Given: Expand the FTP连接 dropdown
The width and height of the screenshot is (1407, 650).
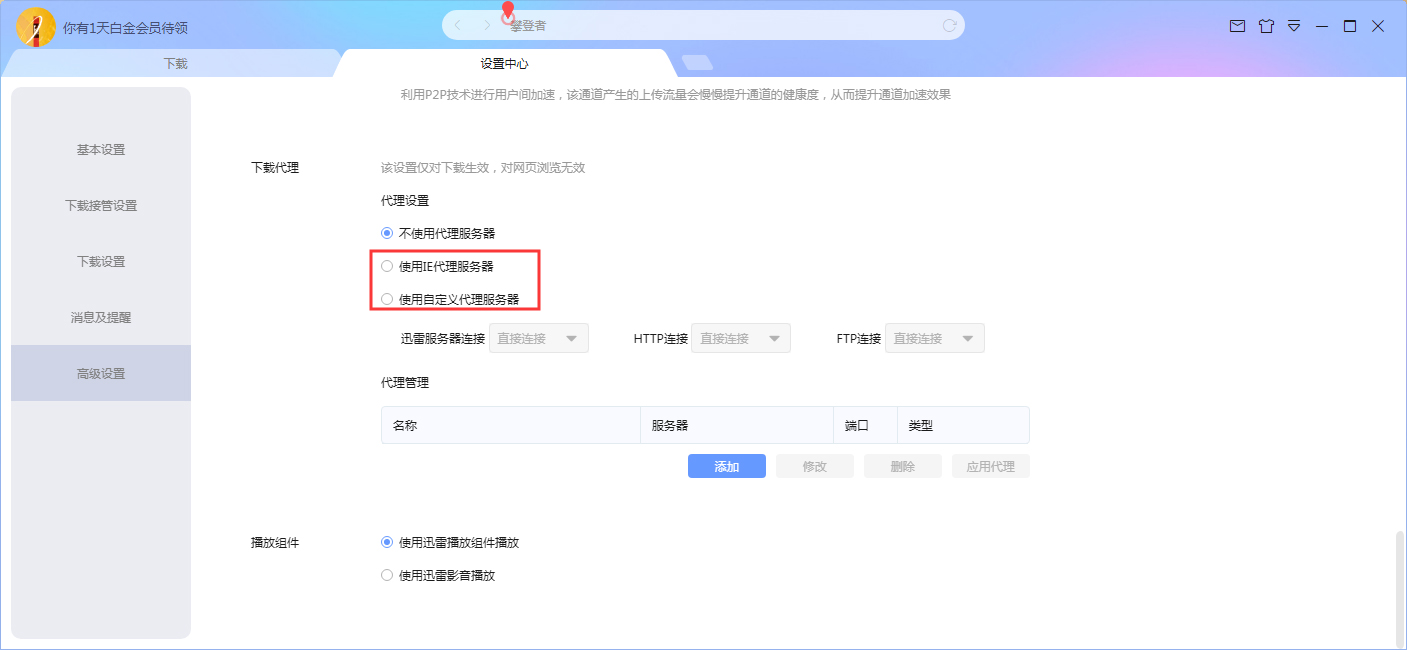Looking at the screenshot, I should point(934,338).
